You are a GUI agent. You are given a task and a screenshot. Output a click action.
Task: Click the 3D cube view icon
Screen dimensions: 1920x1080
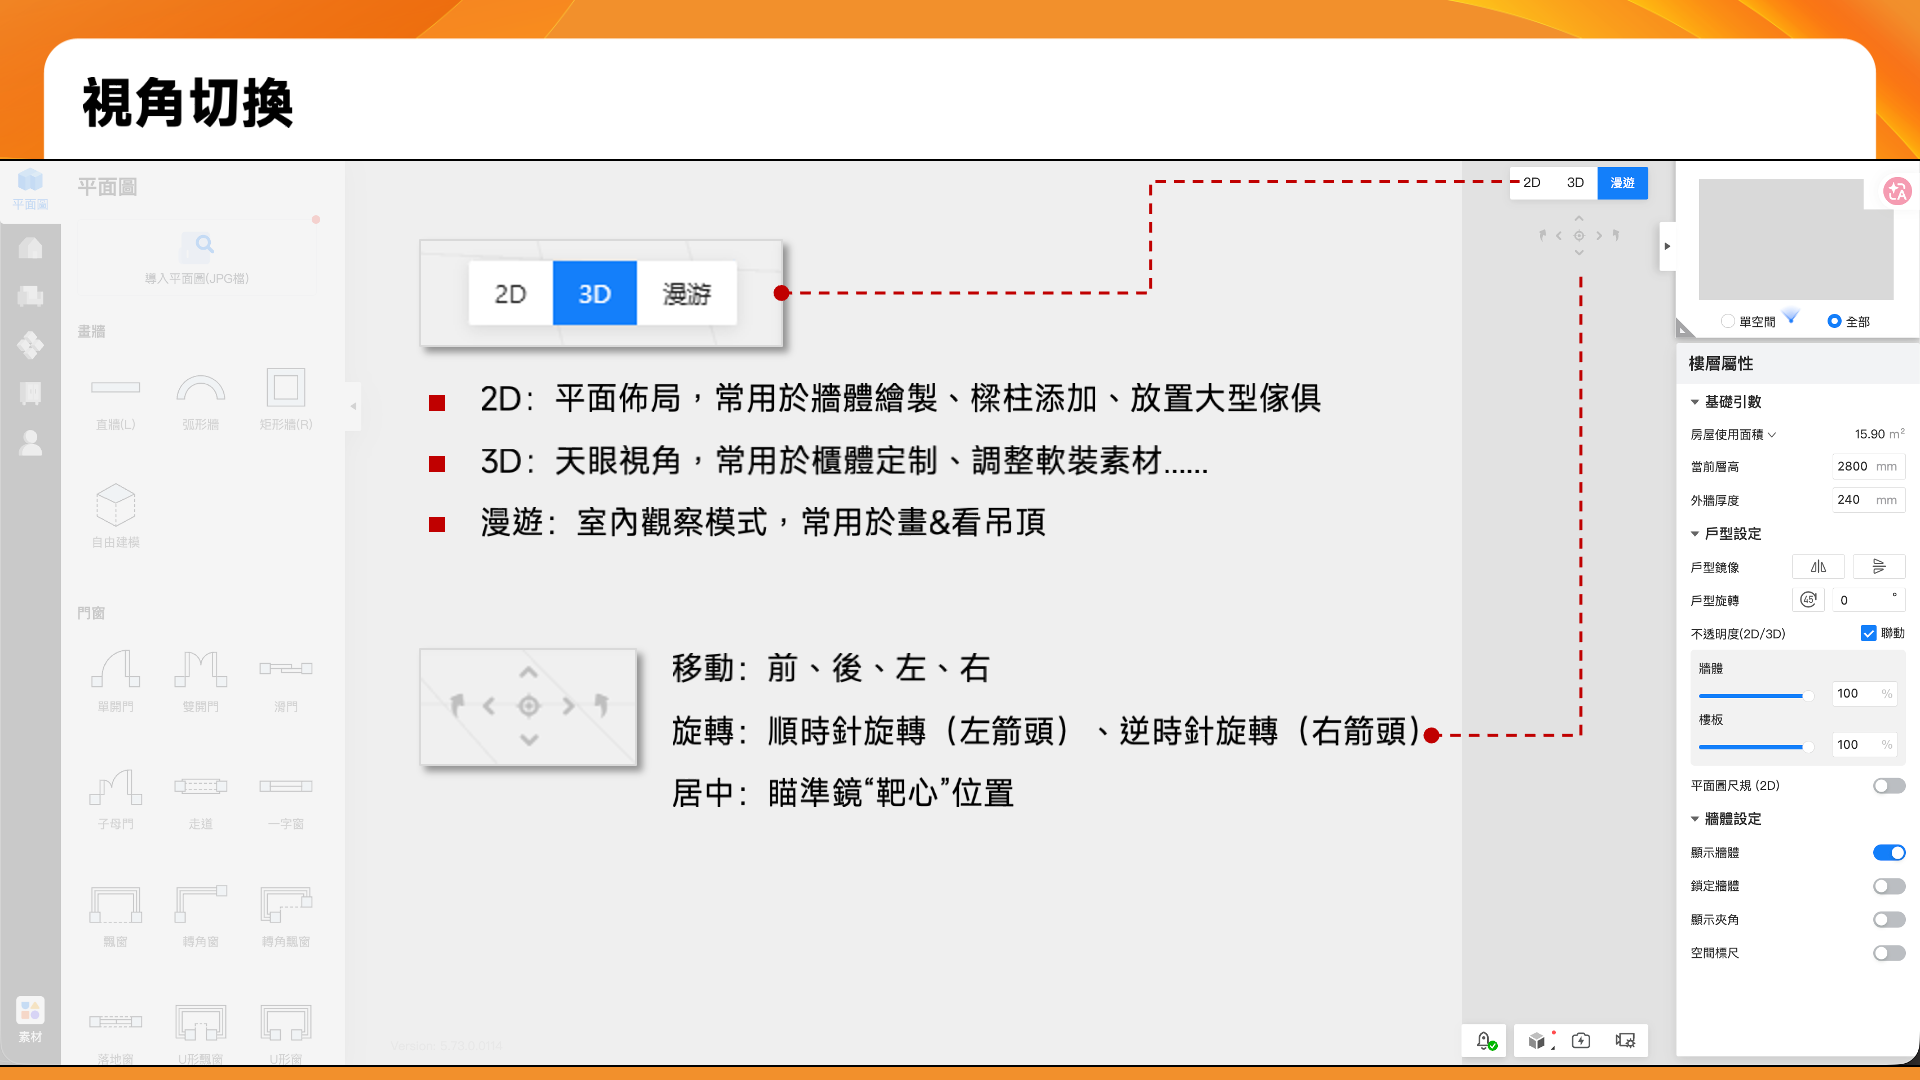pyautogui.click(x=1537, y=1041)
